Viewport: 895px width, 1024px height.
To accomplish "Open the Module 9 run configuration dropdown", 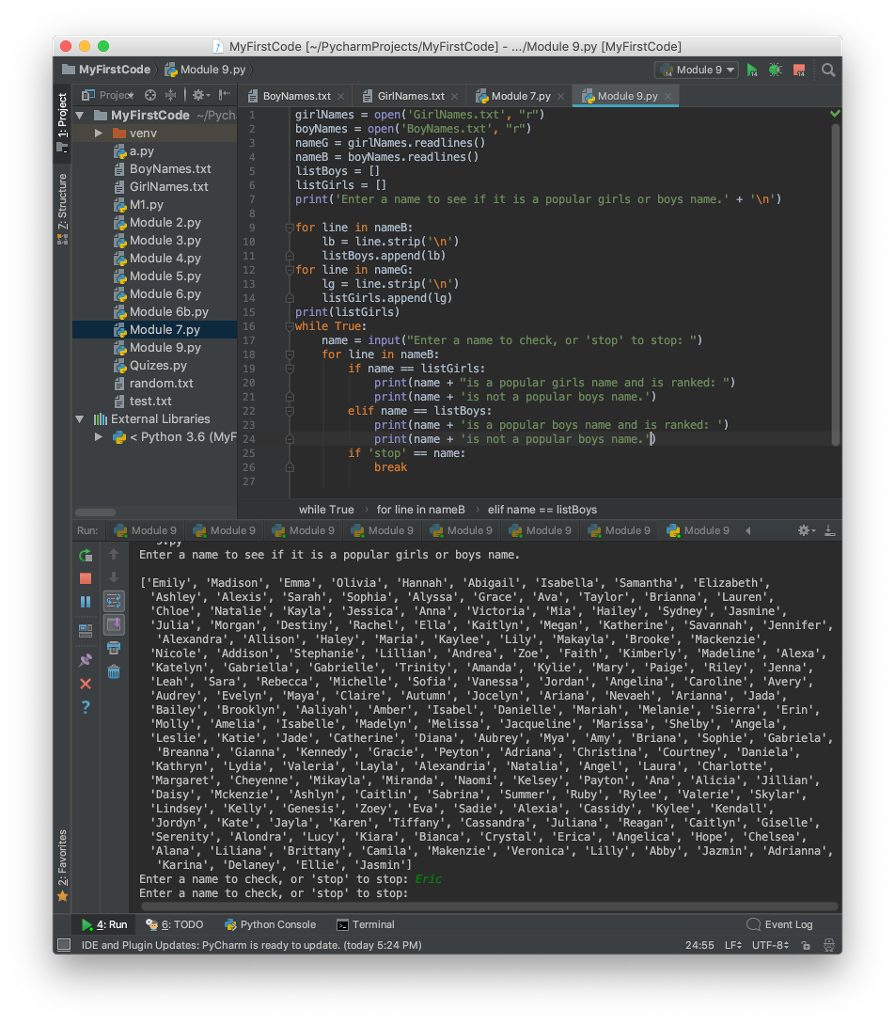I will pyautogui.click(x=698, y=70).
